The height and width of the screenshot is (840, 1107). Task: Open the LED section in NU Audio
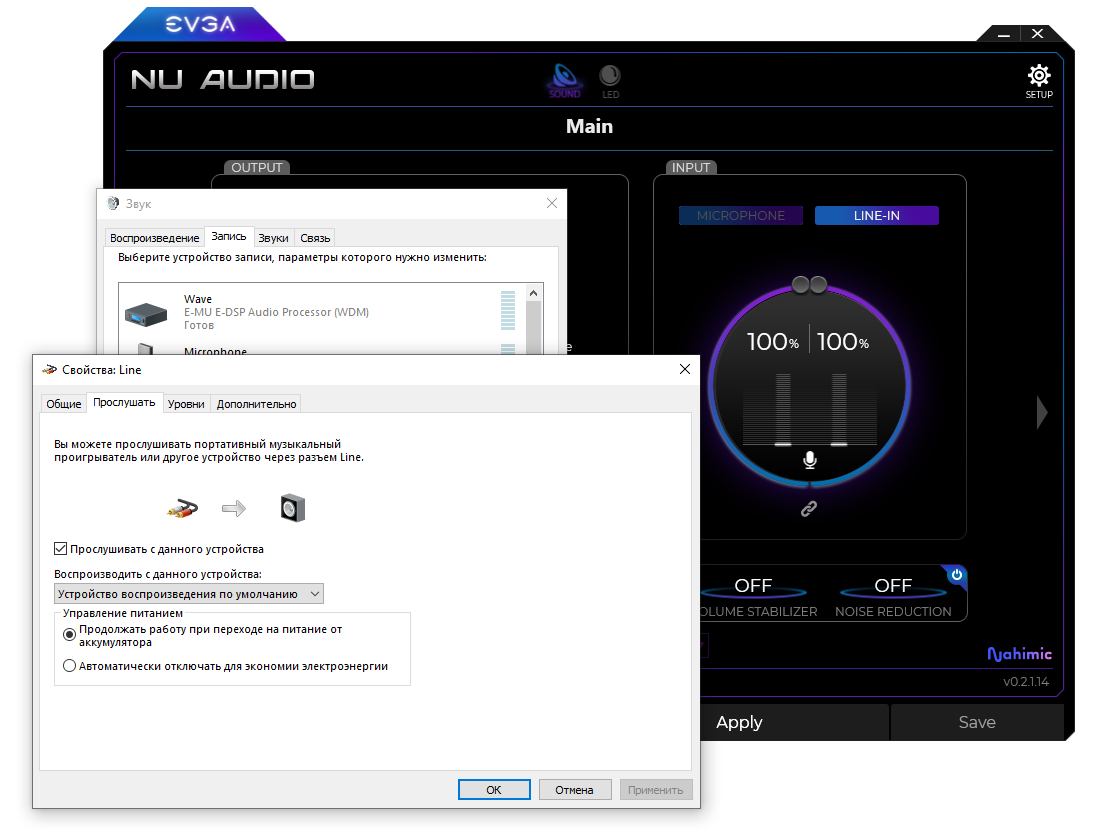pyautogui.click(x=610, y=81)
